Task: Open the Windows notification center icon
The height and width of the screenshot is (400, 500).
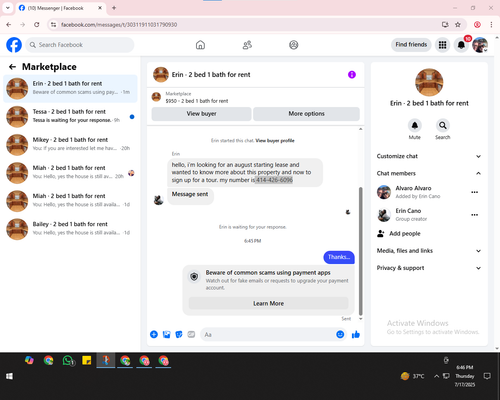Action: [x=487, y=376]
